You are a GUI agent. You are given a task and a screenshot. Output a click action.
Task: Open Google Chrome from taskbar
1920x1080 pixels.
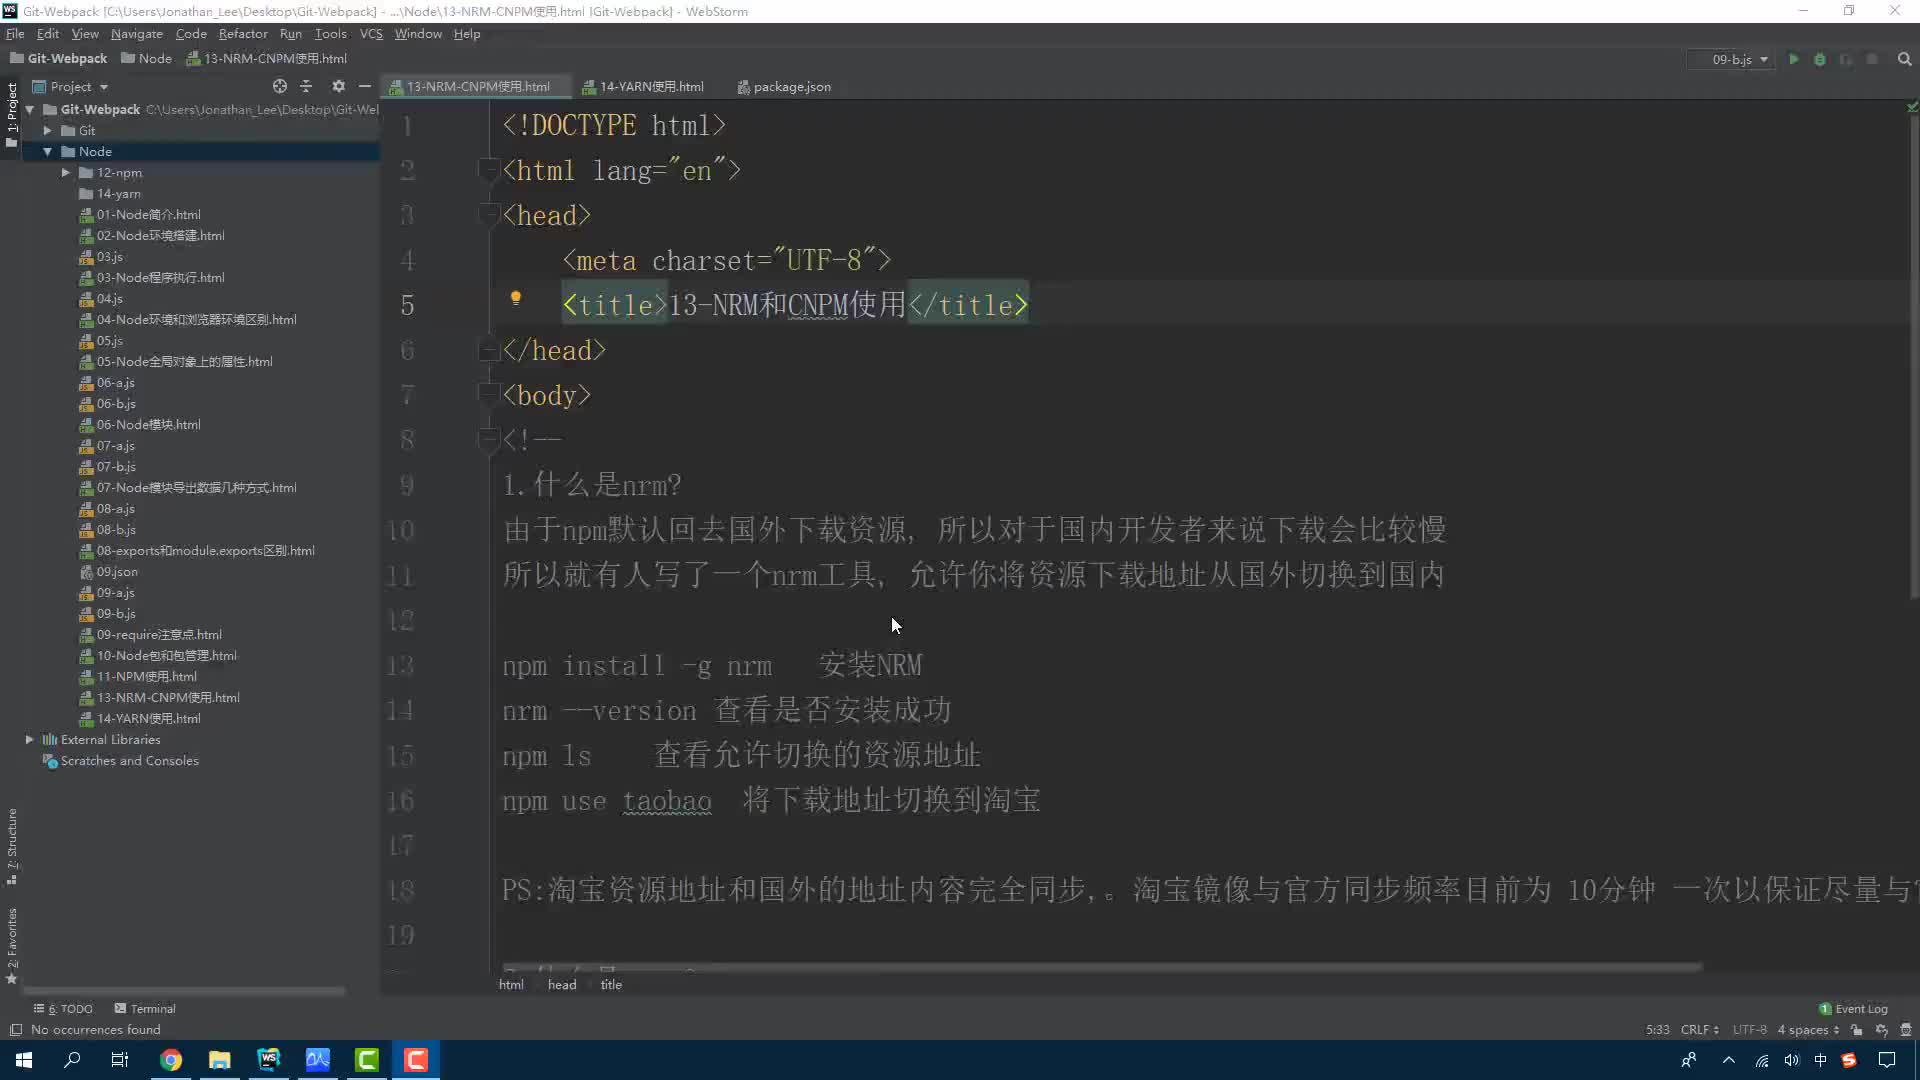171,1060
